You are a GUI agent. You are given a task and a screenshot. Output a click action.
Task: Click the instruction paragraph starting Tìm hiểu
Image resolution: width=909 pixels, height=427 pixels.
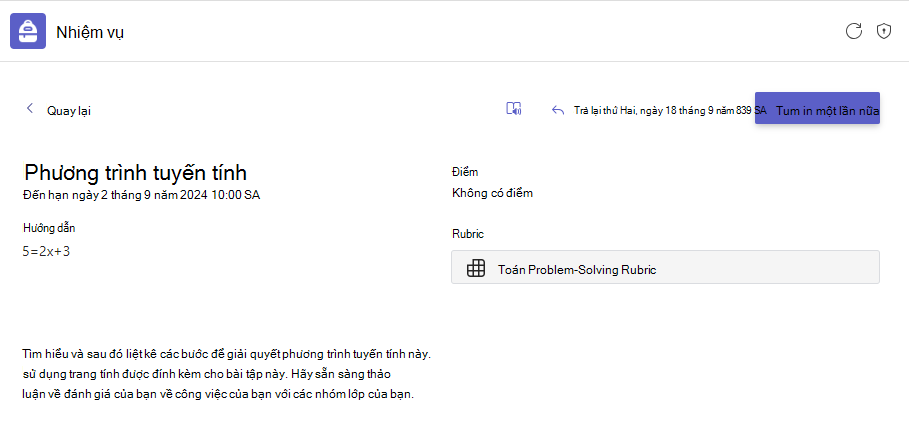227,374
